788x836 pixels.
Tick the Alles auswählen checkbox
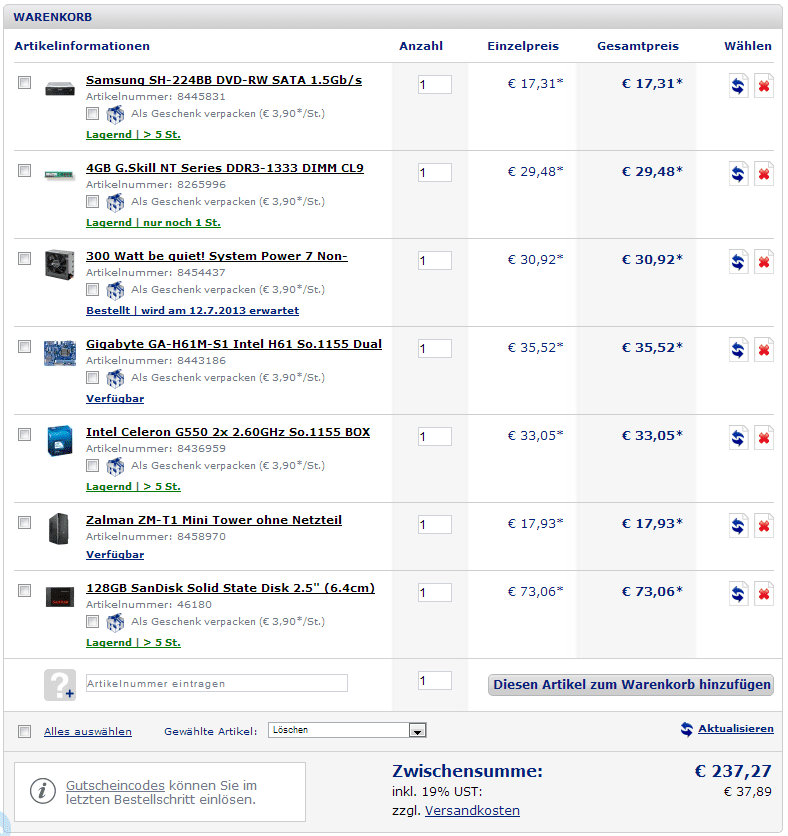(25, 731)
